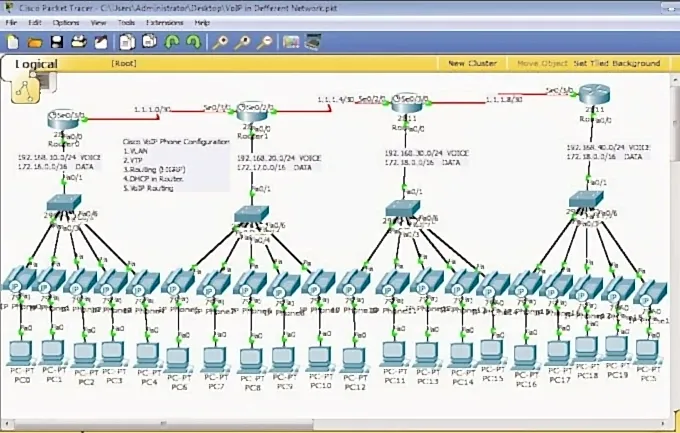Open the Edit menu
The height and width of the screenshot is (433, 680).
[35, 23]
